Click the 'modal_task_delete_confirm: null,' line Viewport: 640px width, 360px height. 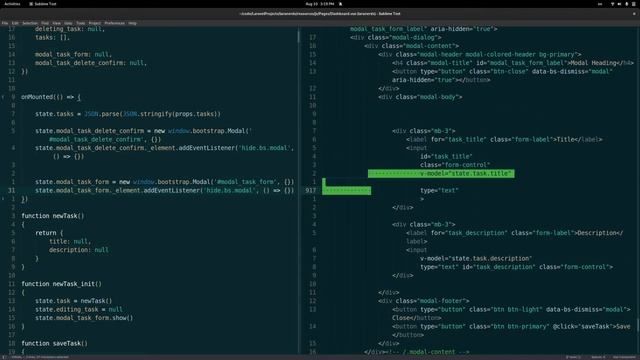(91, 63)
